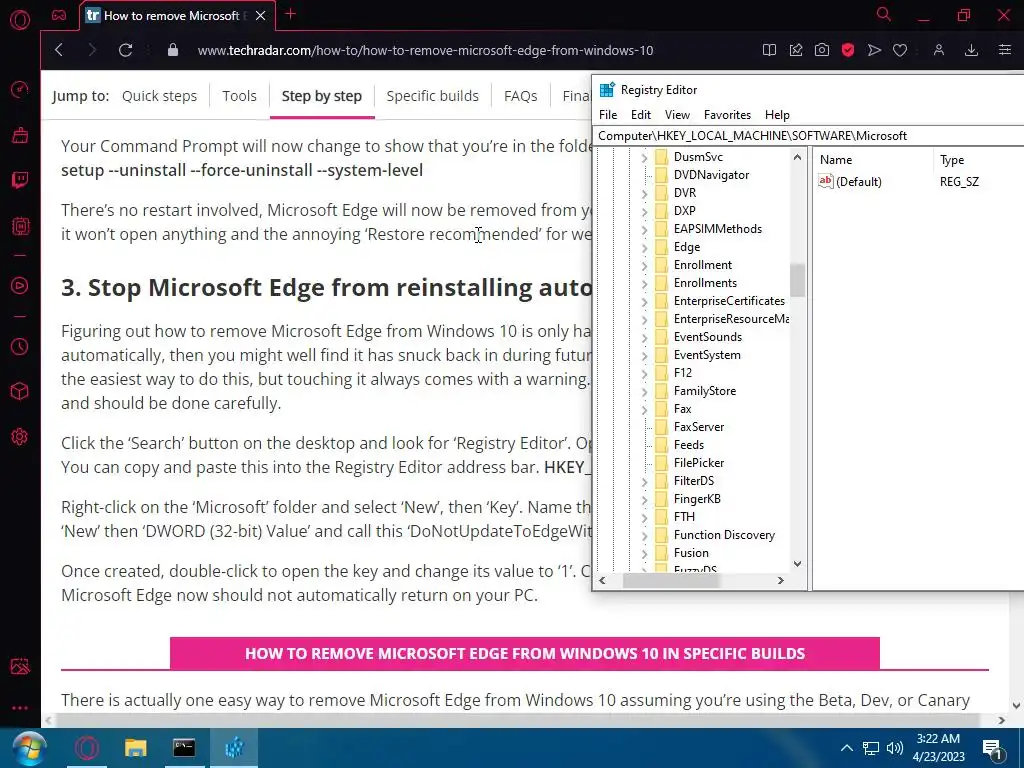Image resolution: width=1024 pixels, height=768 pixels.
Task: Add page to bookmarks heart icon
Action: (900, 50)
